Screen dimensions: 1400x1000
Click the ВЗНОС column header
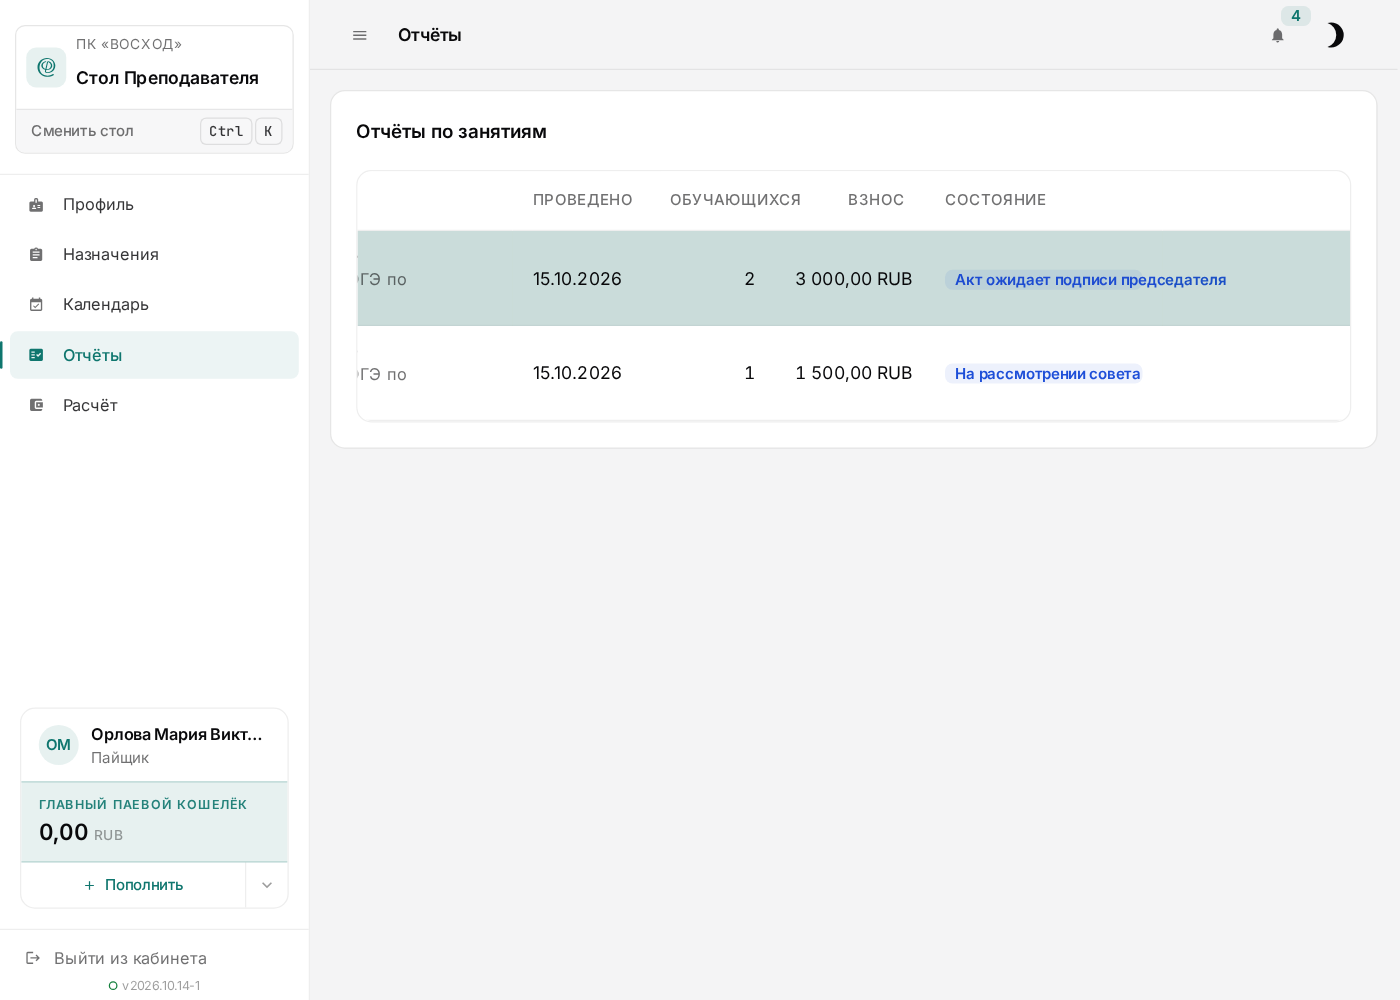click(876, 200)
